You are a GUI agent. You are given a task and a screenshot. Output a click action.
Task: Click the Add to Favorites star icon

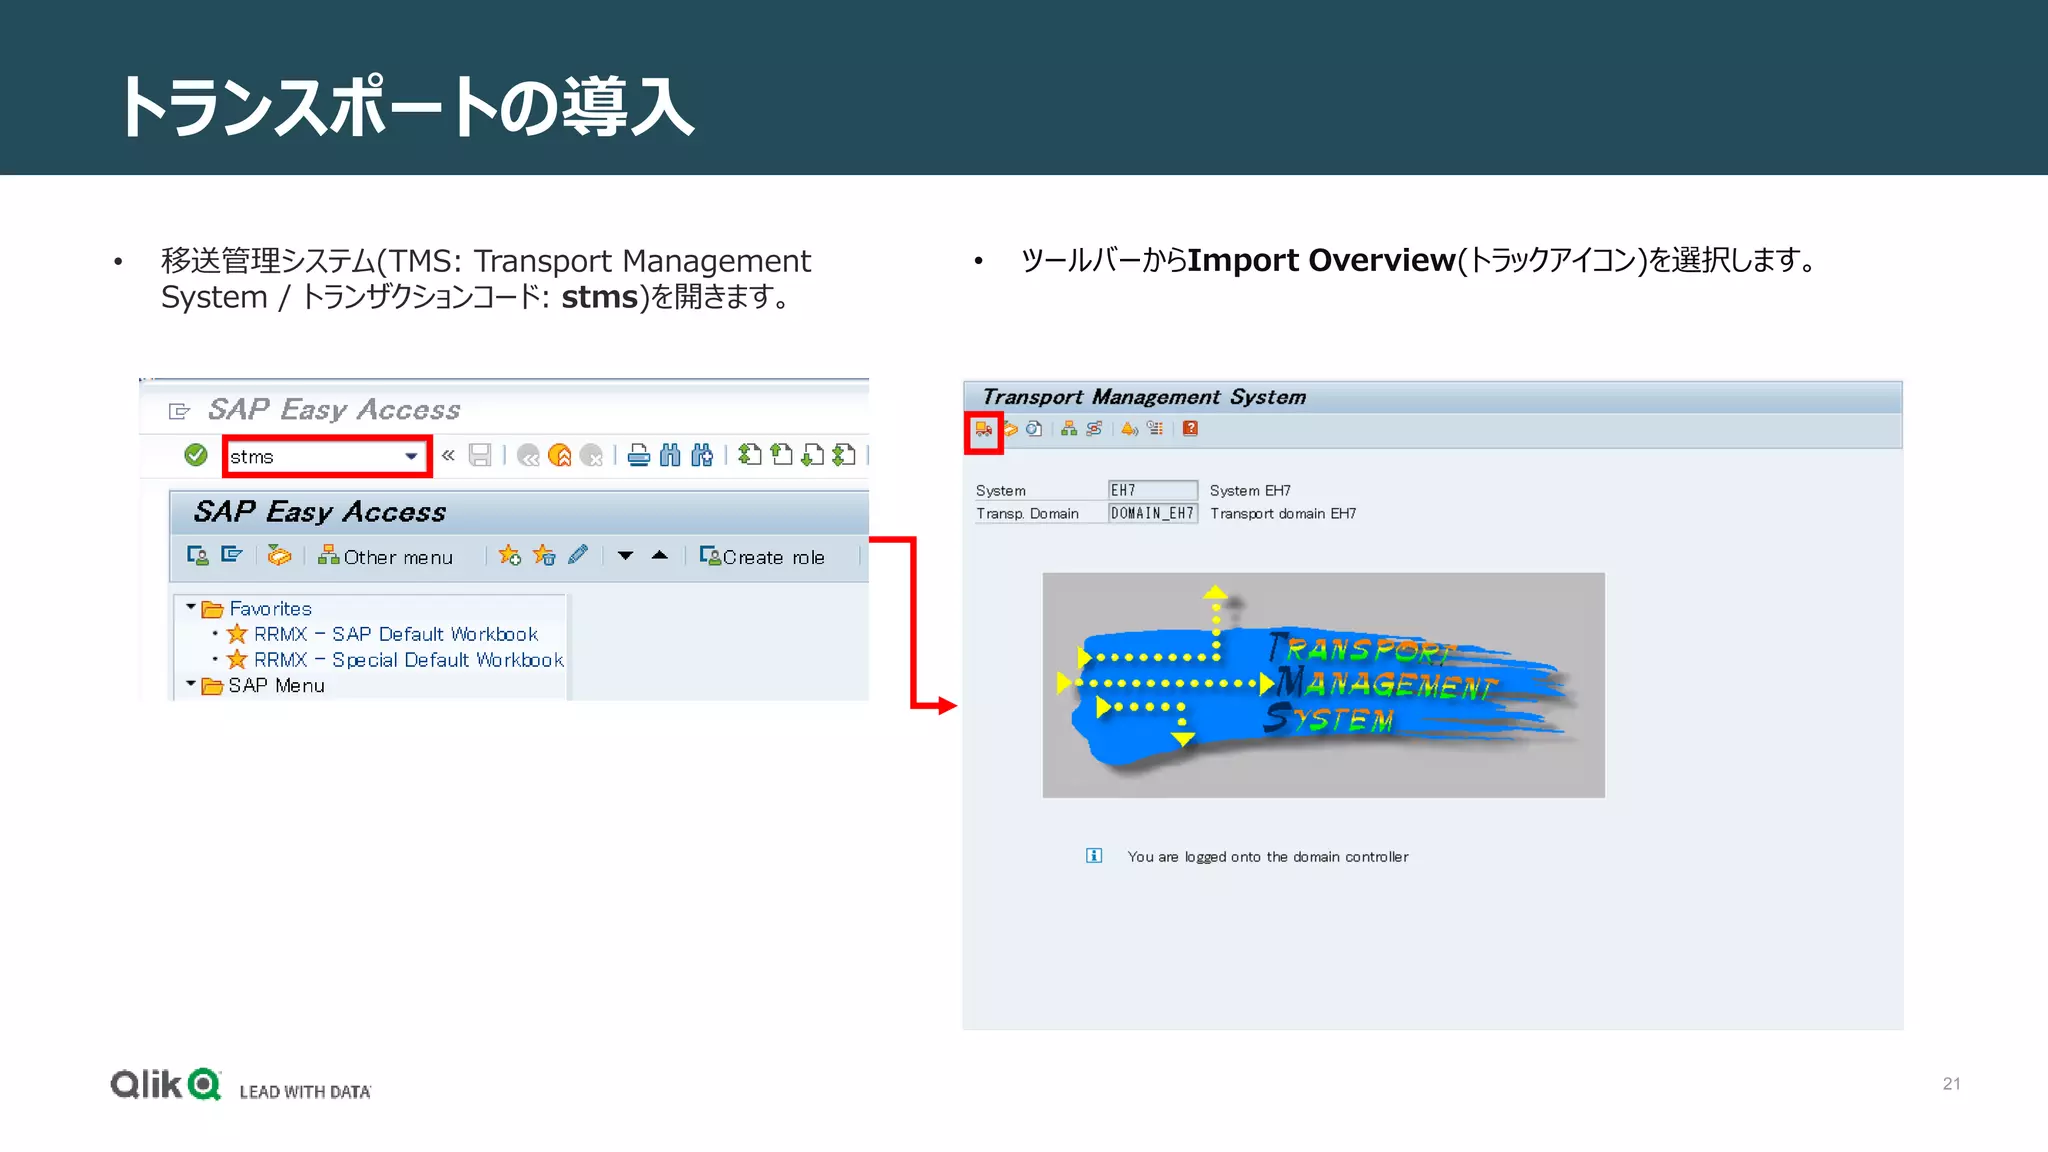coord(510,555)
